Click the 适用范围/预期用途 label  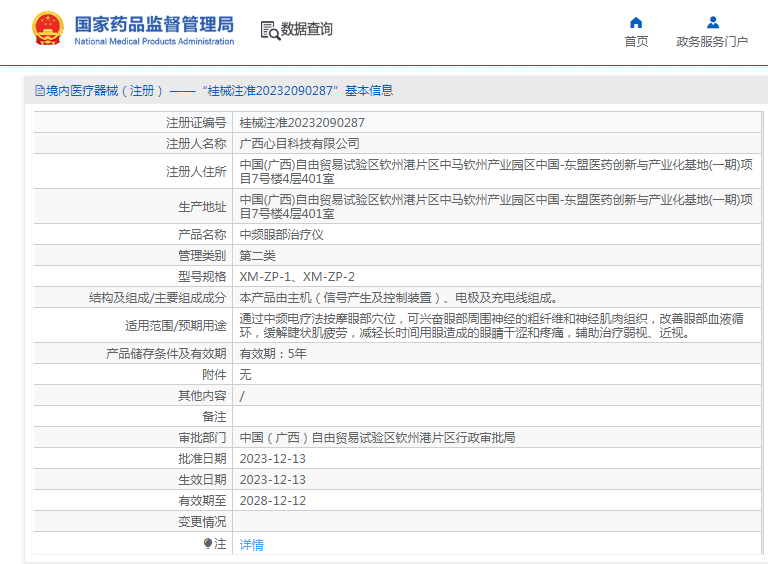175,326
